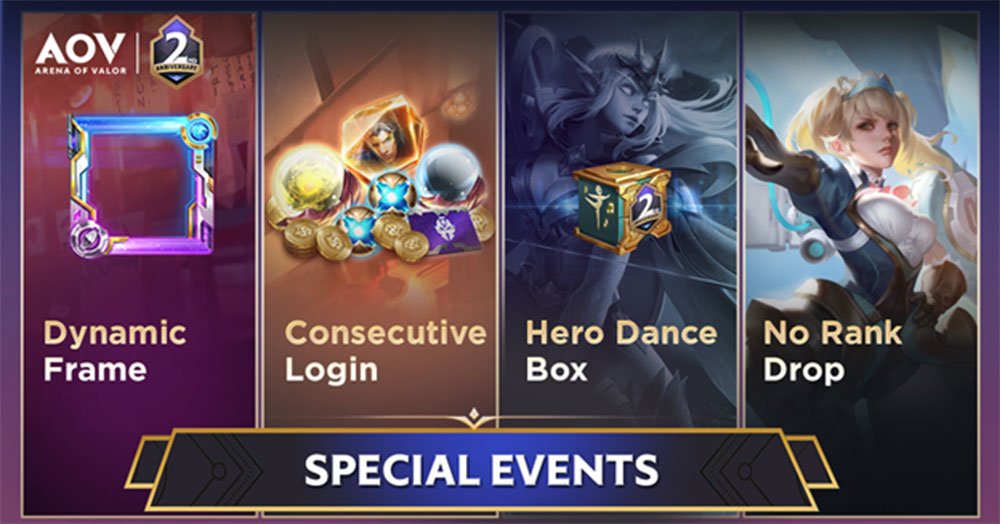The width and height of the screenshot is (1000, 524).
Task: Select the No Rank Drop title text
Action: tap(832, 351)
